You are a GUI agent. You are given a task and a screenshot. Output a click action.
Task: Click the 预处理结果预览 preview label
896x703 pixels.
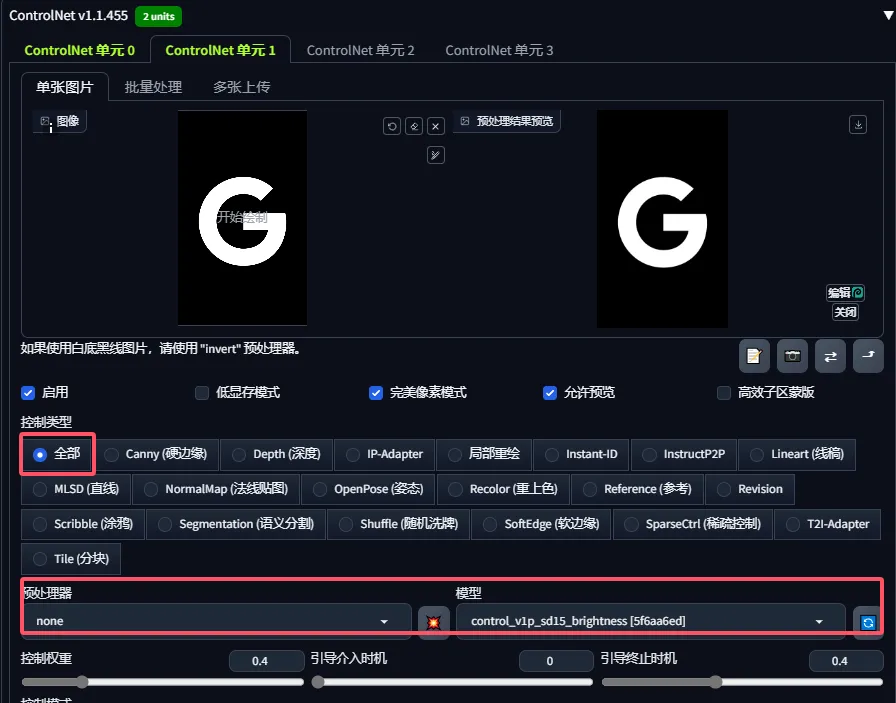507,121
